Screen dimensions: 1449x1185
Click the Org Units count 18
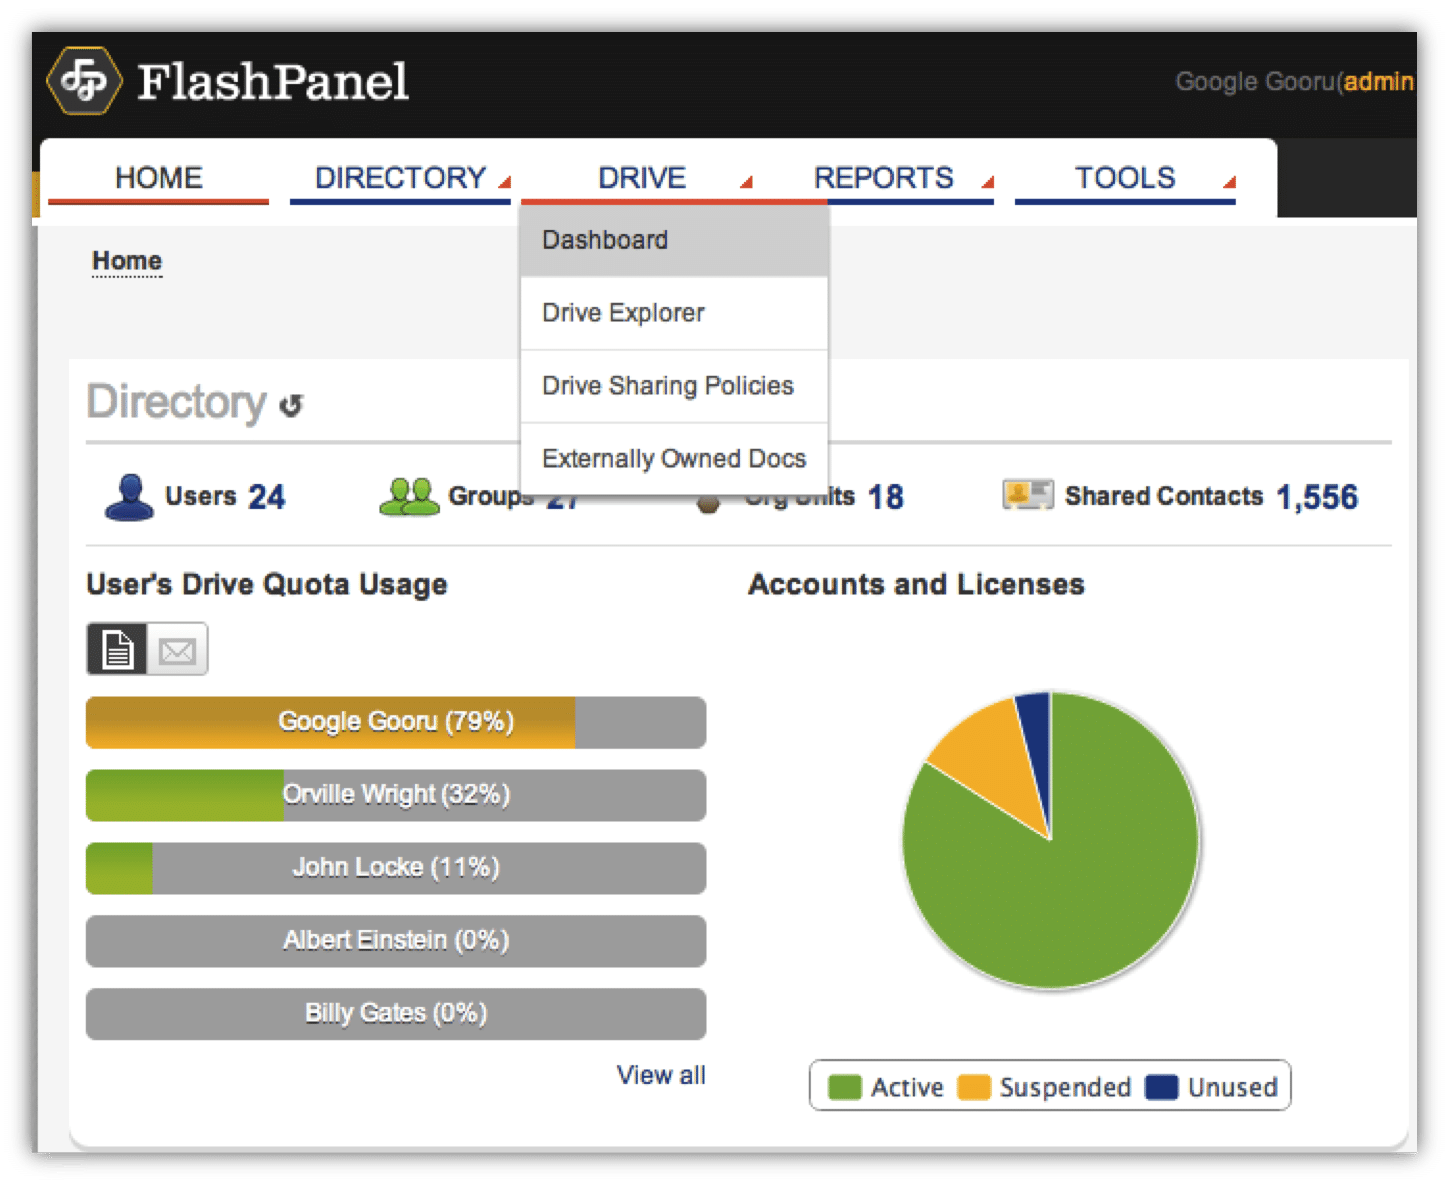(x=886, y=497)
